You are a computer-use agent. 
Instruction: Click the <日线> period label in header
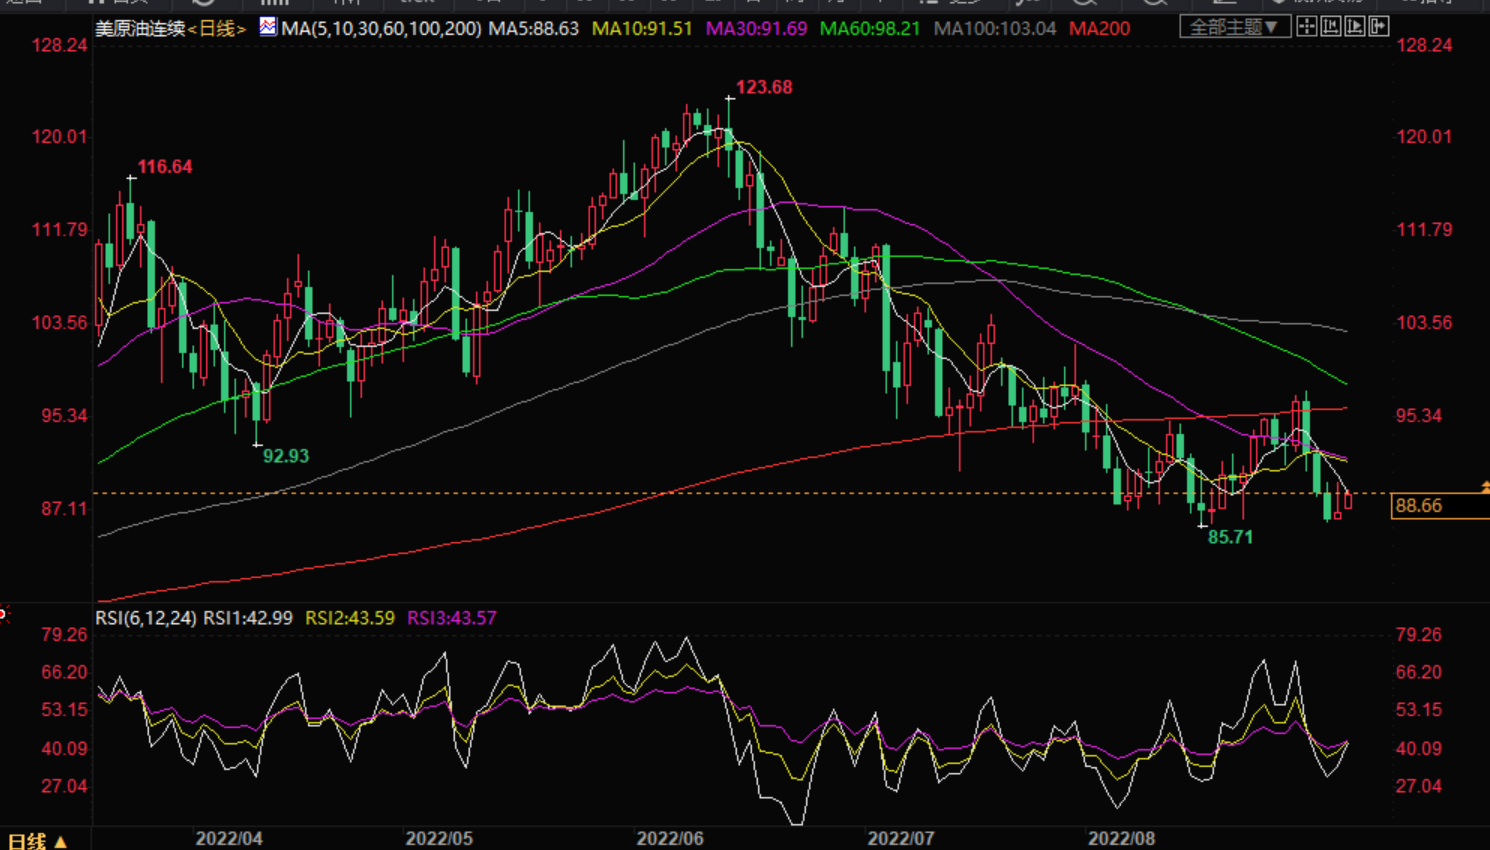click(217, 29)
